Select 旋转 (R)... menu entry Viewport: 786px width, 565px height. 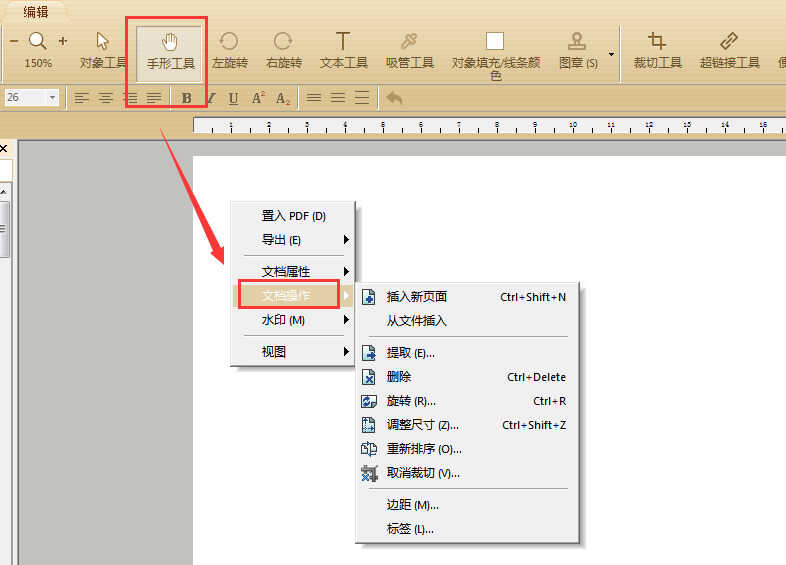tap(467, 401)
